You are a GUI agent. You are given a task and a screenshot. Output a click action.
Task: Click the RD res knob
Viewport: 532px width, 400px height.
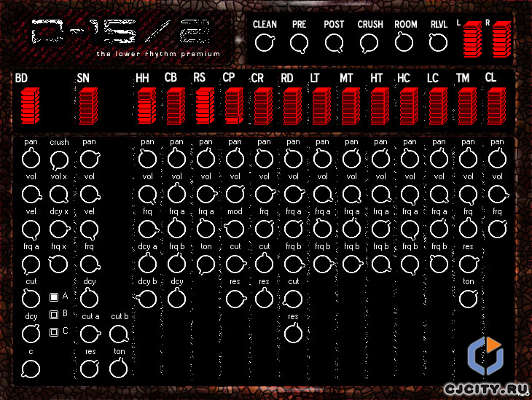293,333
